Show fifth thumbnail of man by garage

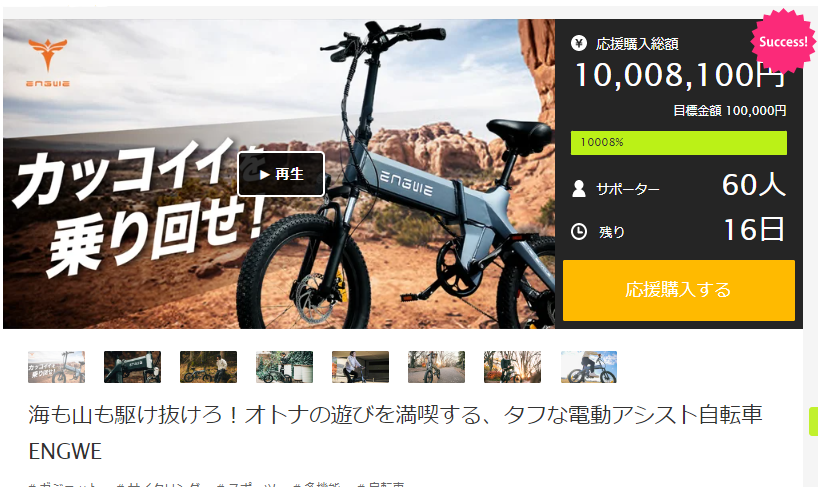[360, 367]
